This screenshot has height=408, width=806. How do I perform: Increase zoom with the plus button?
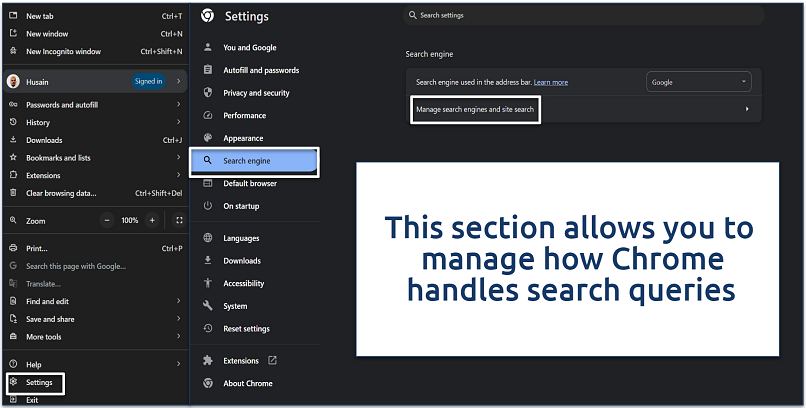[152, 220]
